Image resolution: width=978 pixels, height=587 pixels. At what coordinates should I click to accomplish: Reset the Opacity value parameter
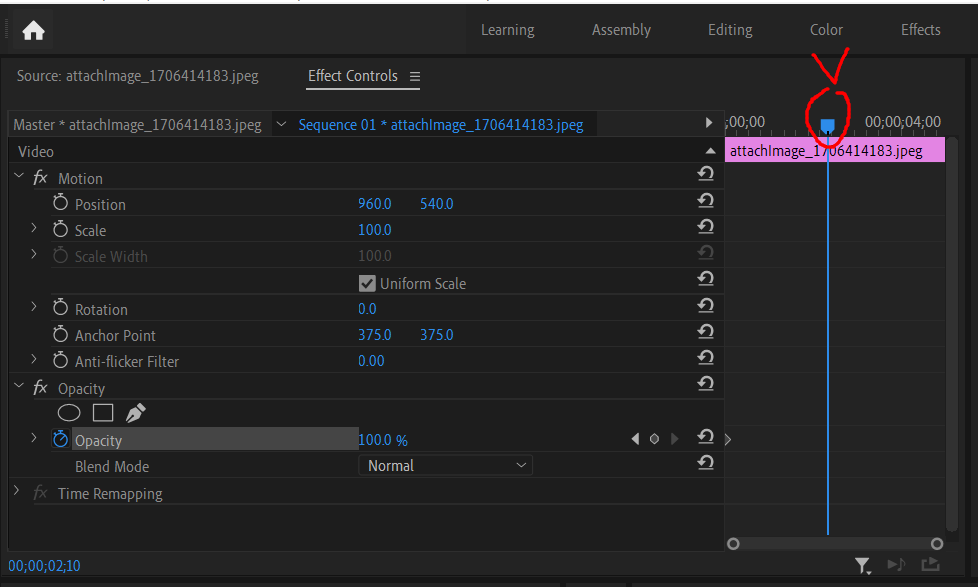point(705,437)
